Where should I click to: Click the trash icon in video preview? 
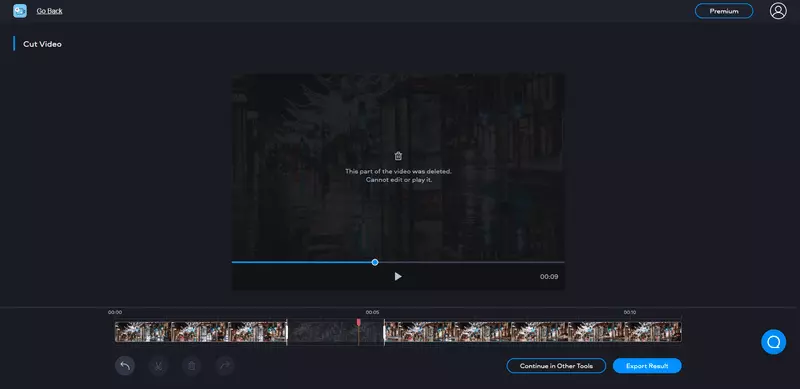tap(398, 156)
